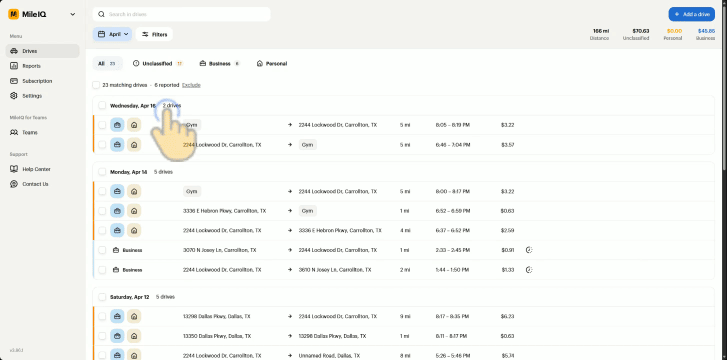Switch to the Unclassified tab
The image size is (727, 360).
click(158, 64)
